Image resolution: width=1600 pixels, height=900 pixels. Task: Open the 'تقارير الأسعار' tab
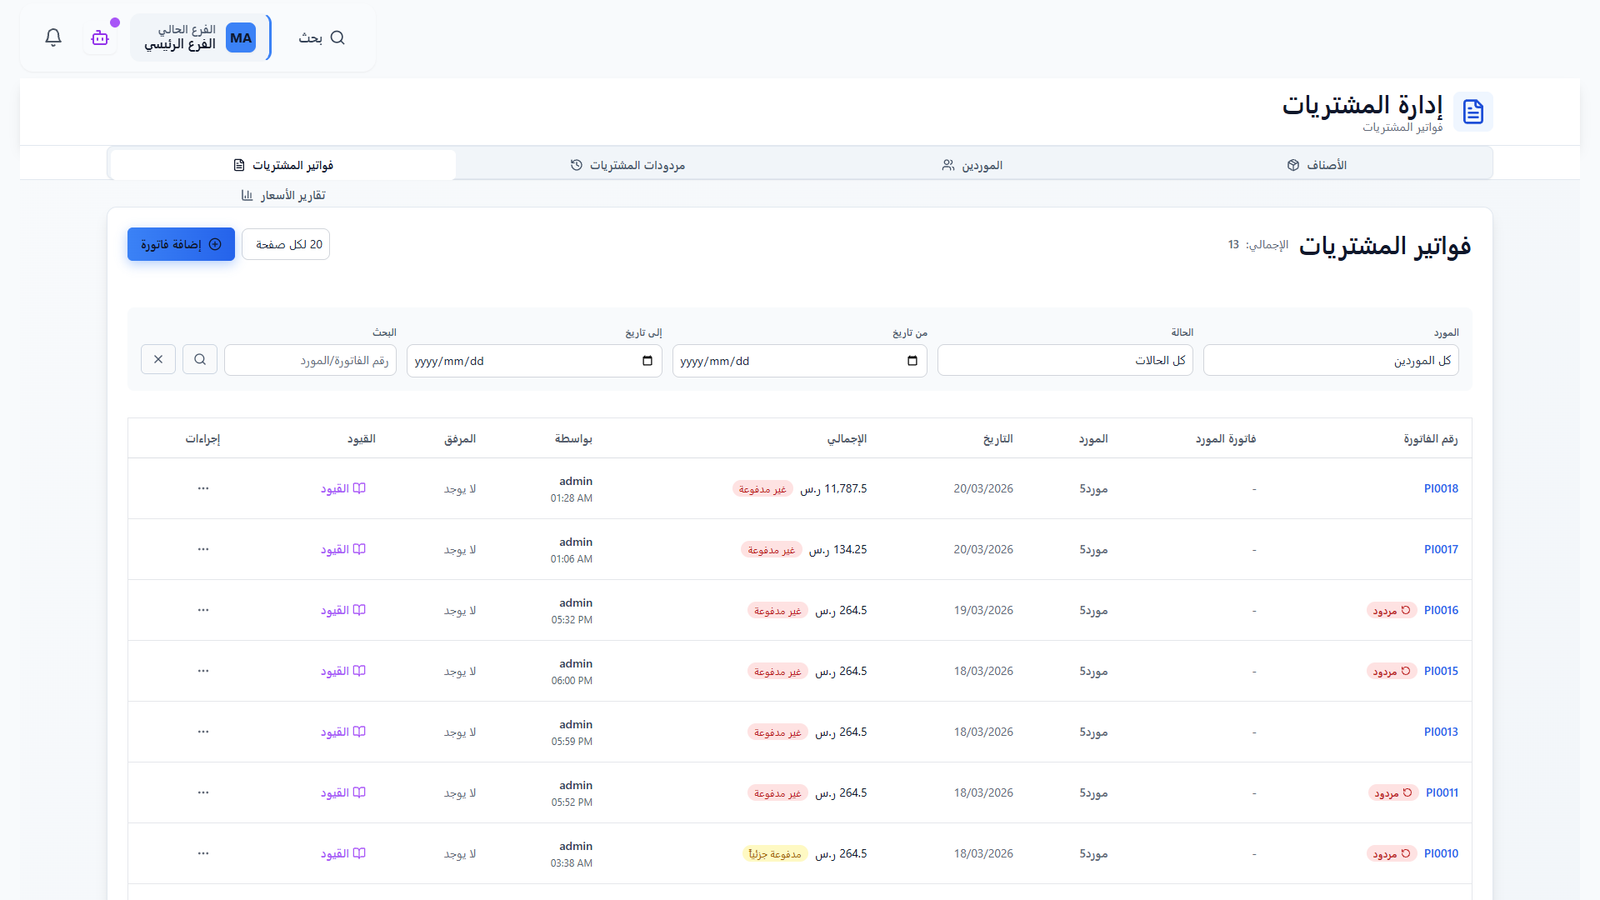283,196
